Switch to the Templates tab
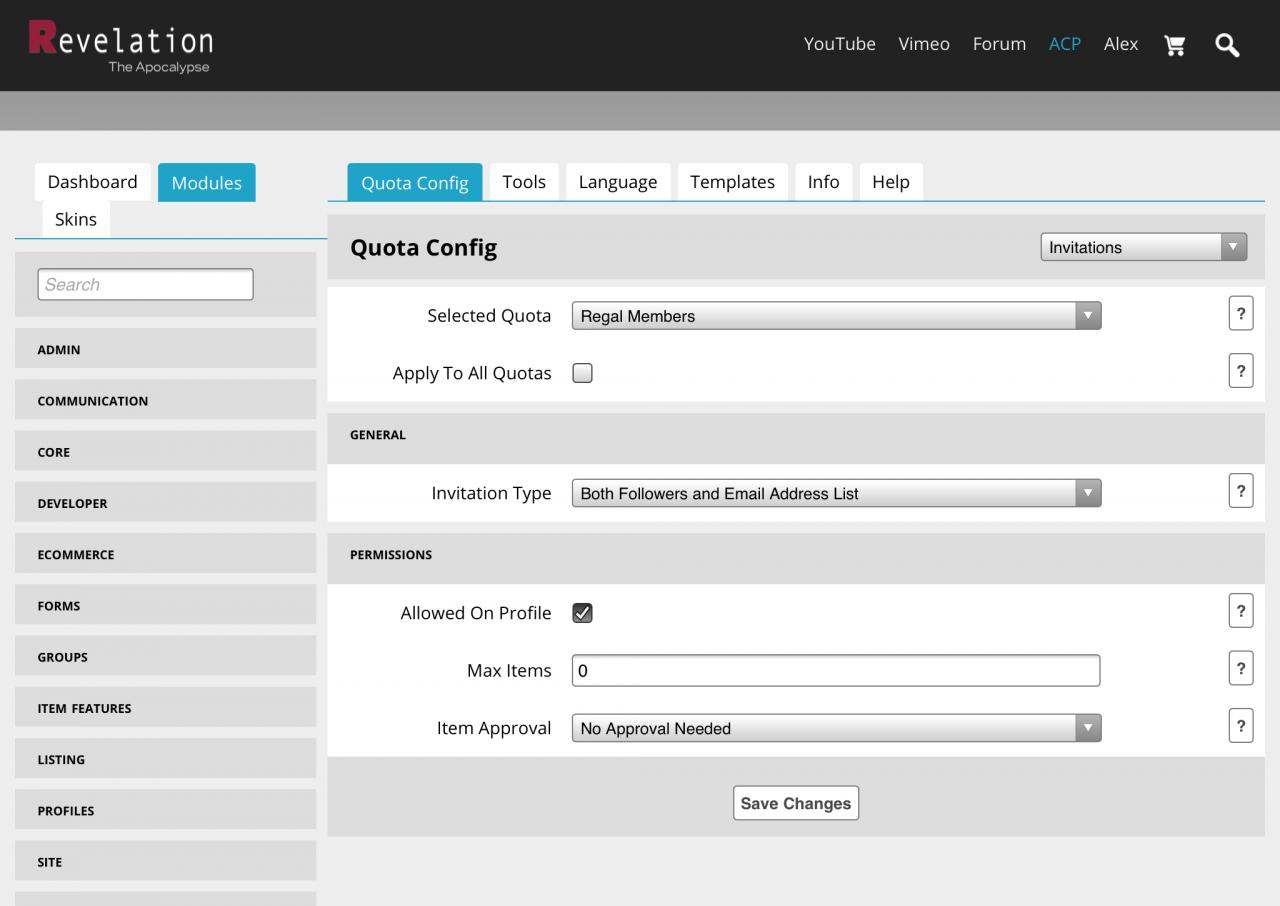This screenshot has width=1280, height=906. 732,182
